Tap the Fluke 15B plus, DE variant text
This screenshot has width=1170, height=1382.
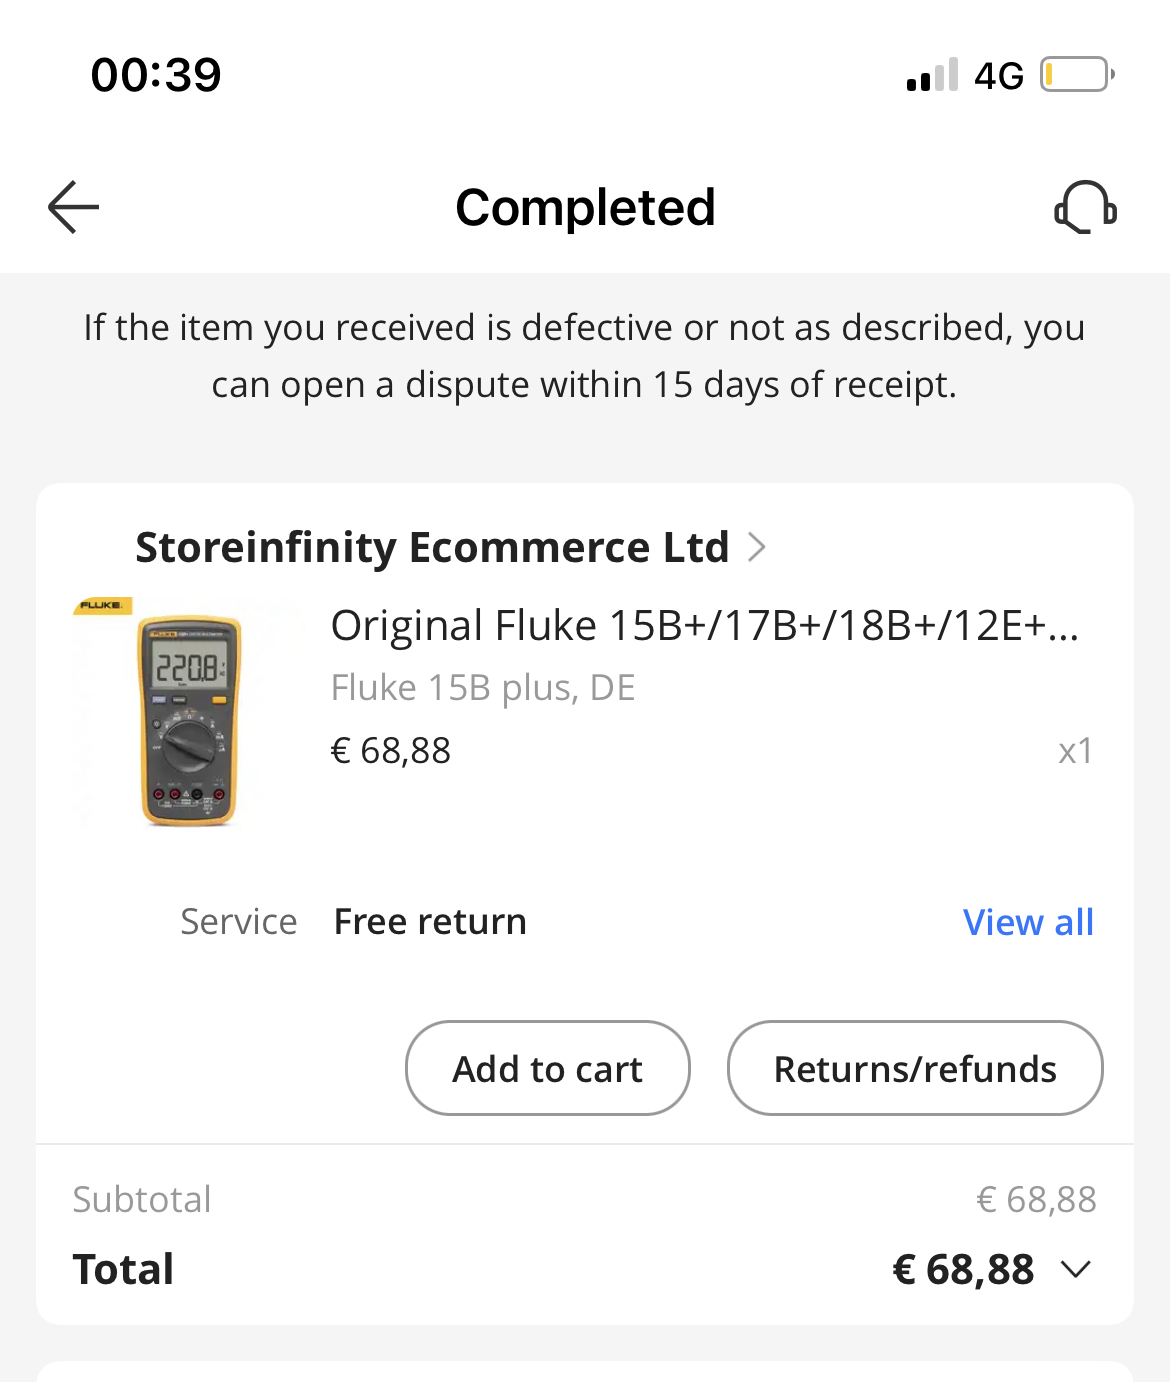pyautogui.click(x=483, y=688)
